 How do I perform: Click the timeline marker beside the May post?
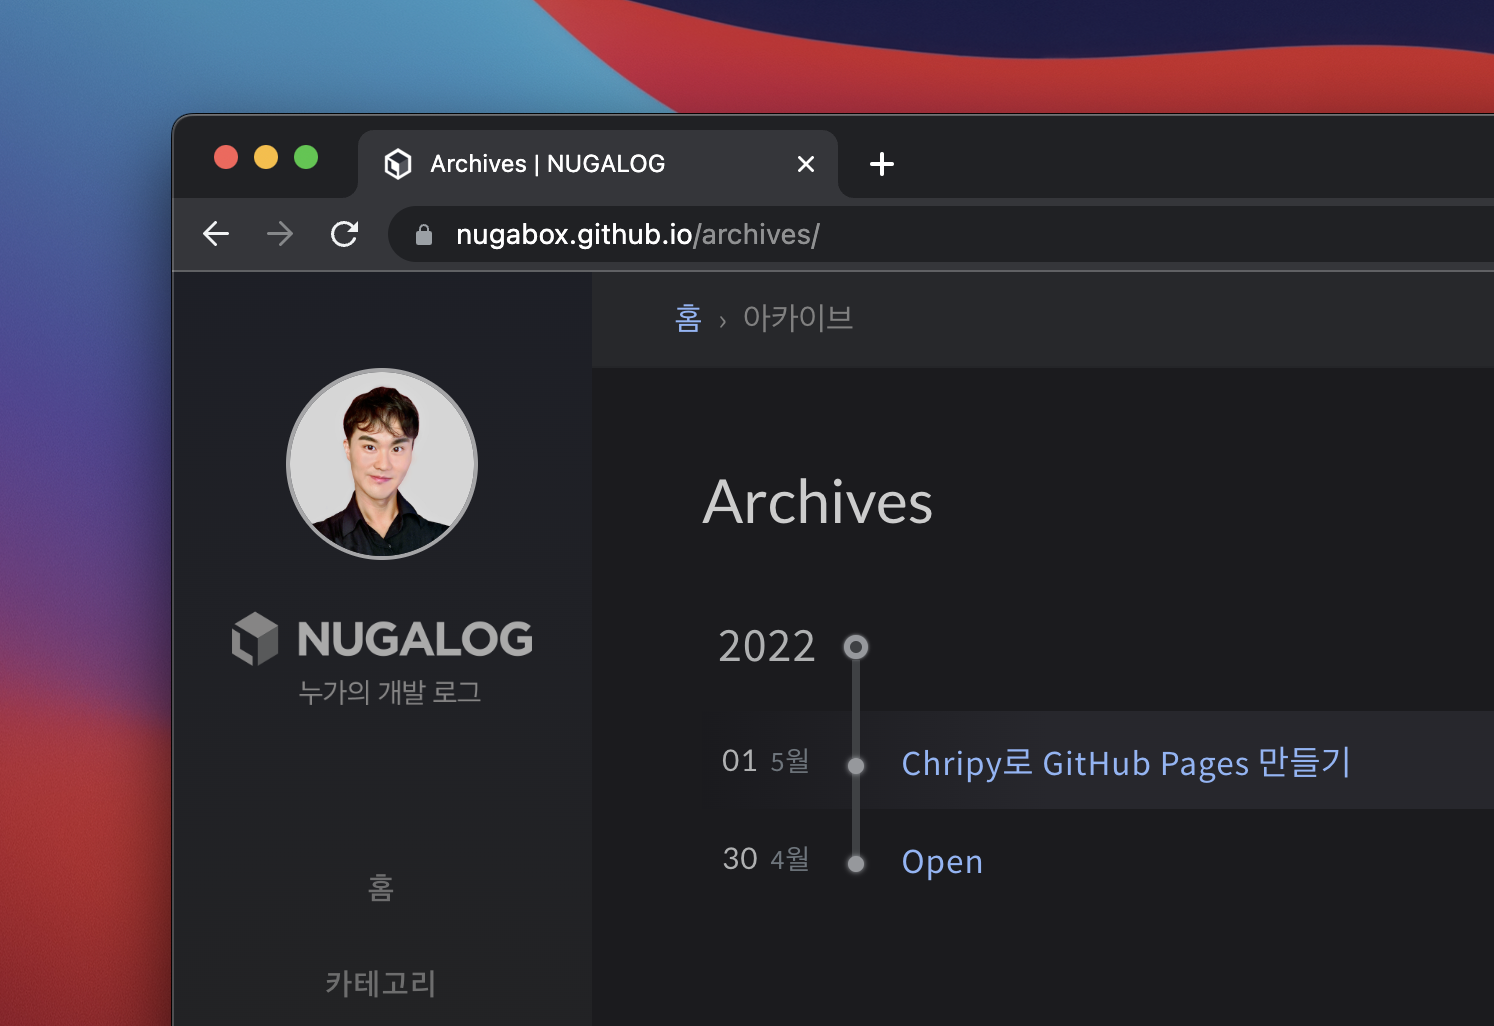[855, 765]
